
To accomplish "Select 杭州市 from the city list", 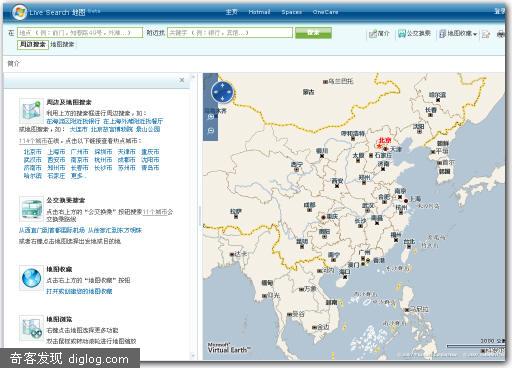I will click(x=103, y=160).
